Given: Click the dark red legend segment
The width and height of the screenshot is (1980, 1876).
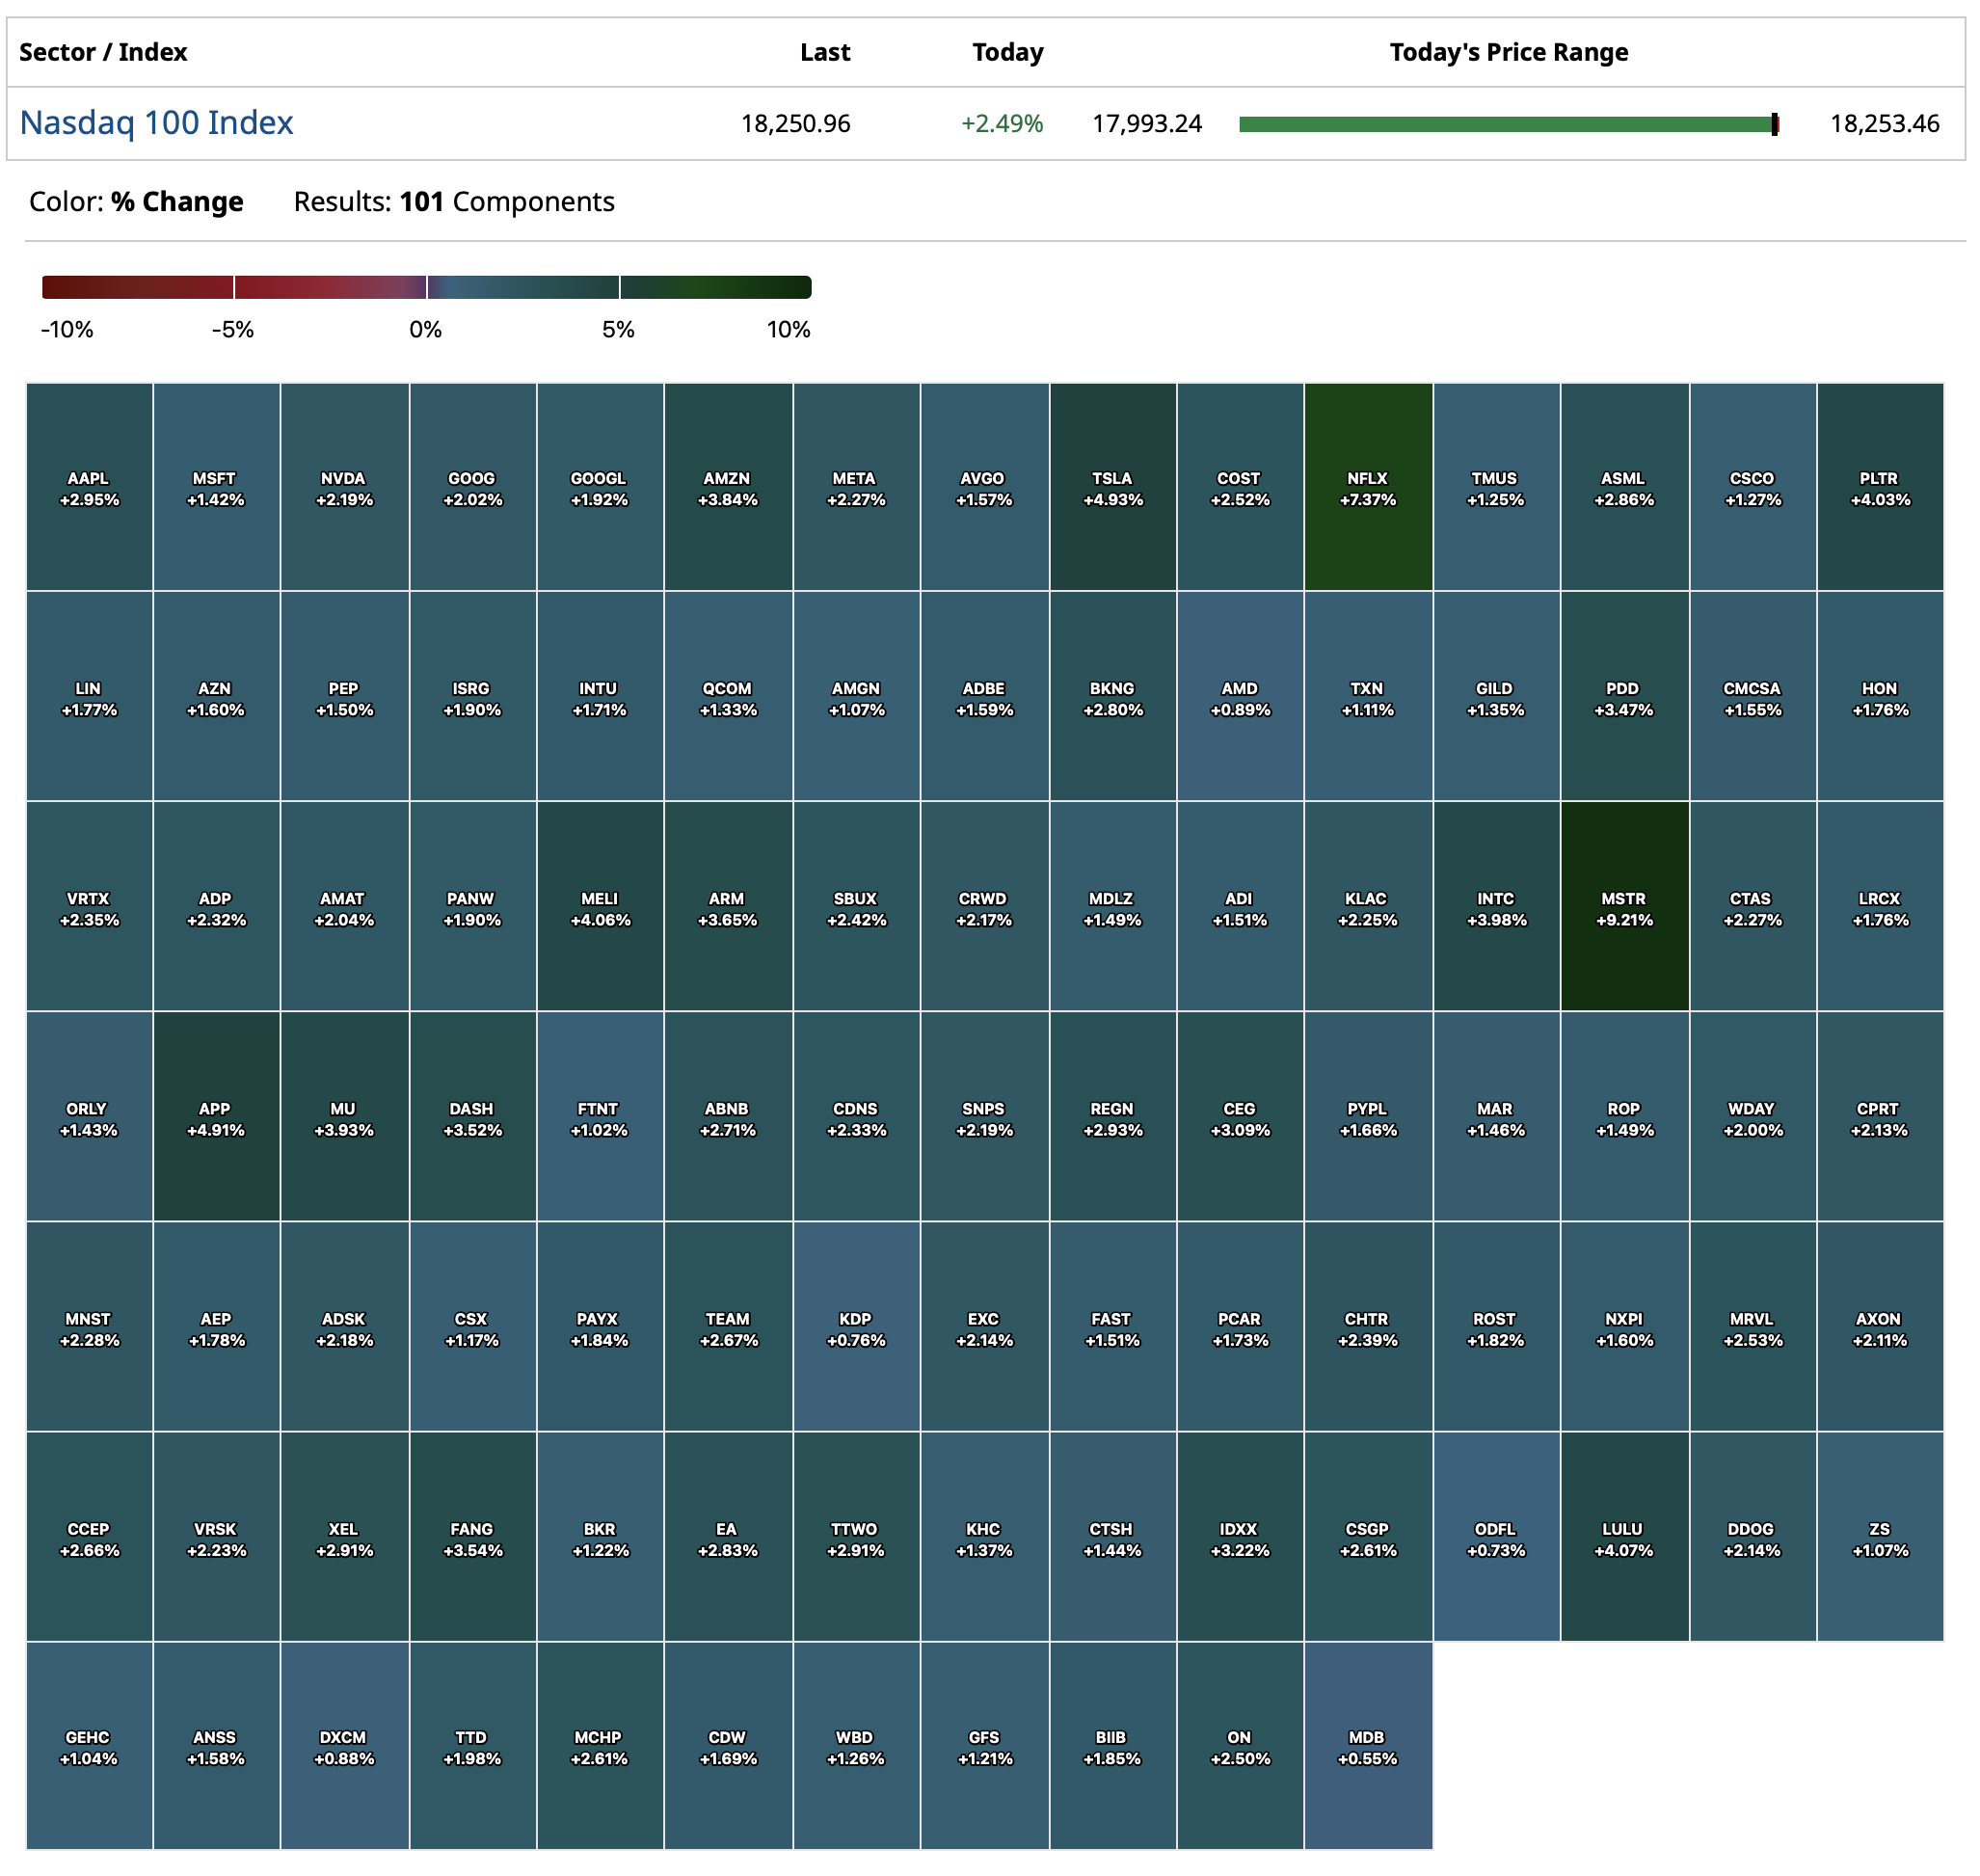Looking at the screenshot, I should tap(137, 288).
